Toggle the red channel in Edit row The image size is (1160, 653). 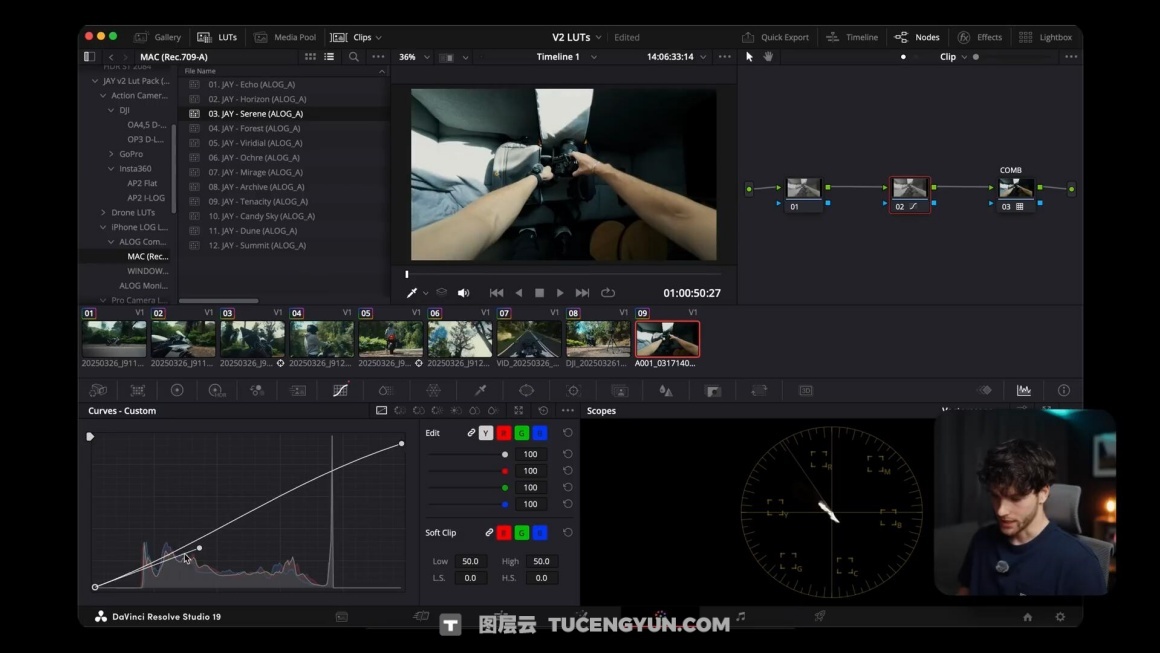(x=503, y=433)
